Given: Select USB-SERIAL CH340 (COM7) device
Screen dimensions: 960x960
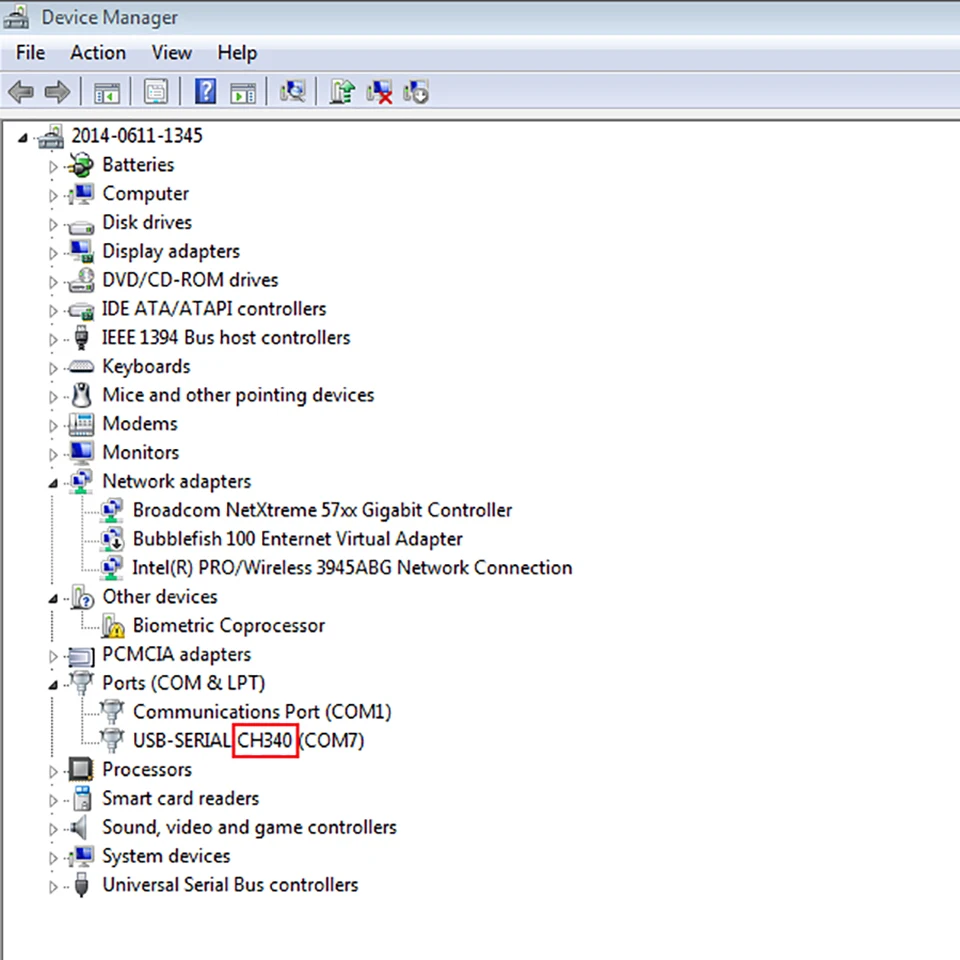Looking at the screenshot, I should point(248,740).
